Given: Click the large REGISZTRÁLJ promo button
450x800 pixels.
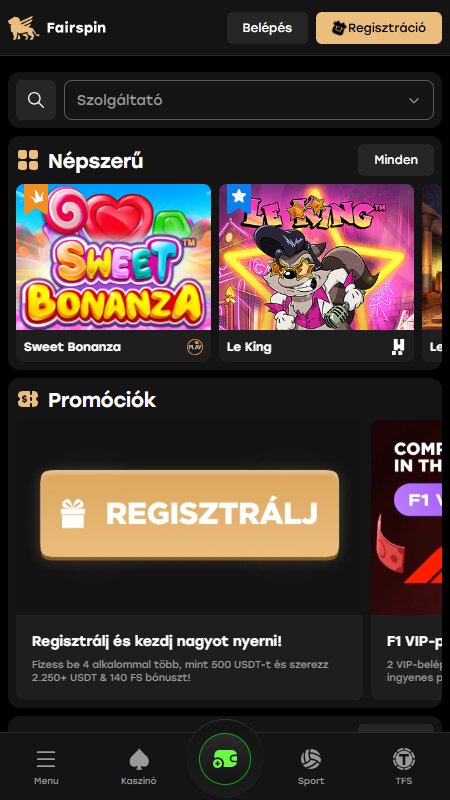Looking at the screenshot, I should click(189, 514).
